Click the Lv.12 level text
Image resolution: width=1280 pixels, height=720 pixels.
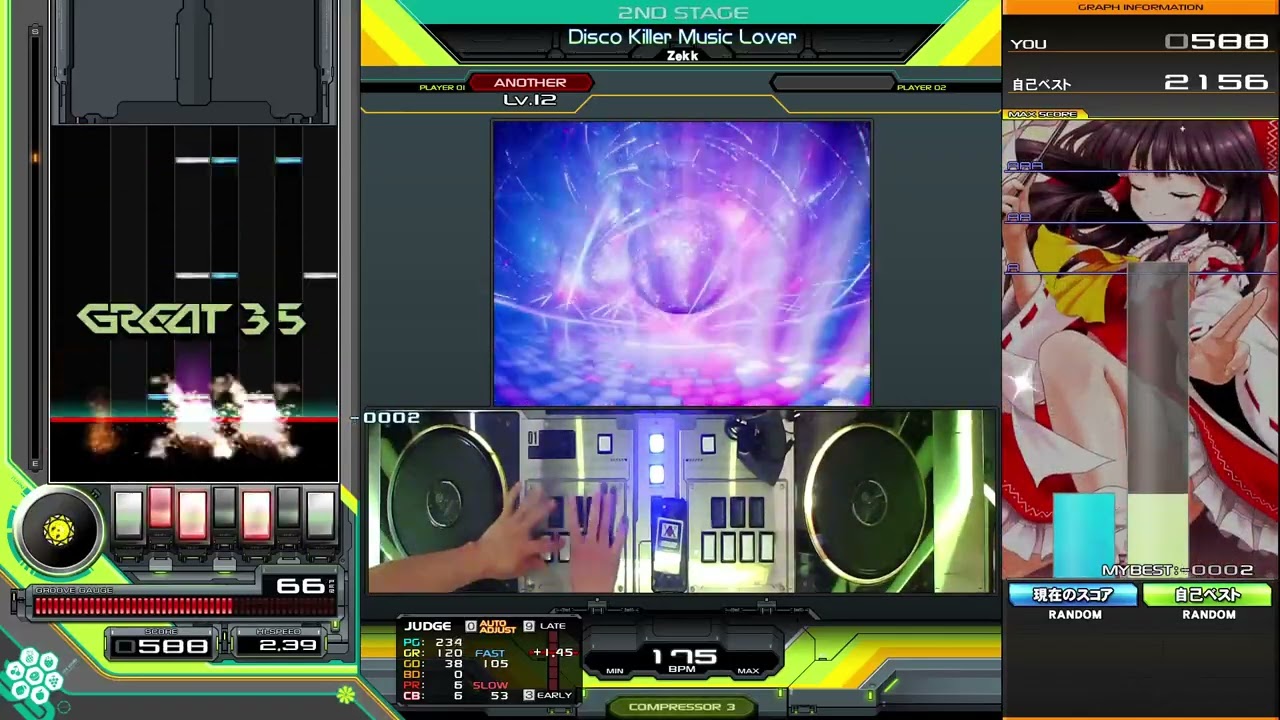530,100
